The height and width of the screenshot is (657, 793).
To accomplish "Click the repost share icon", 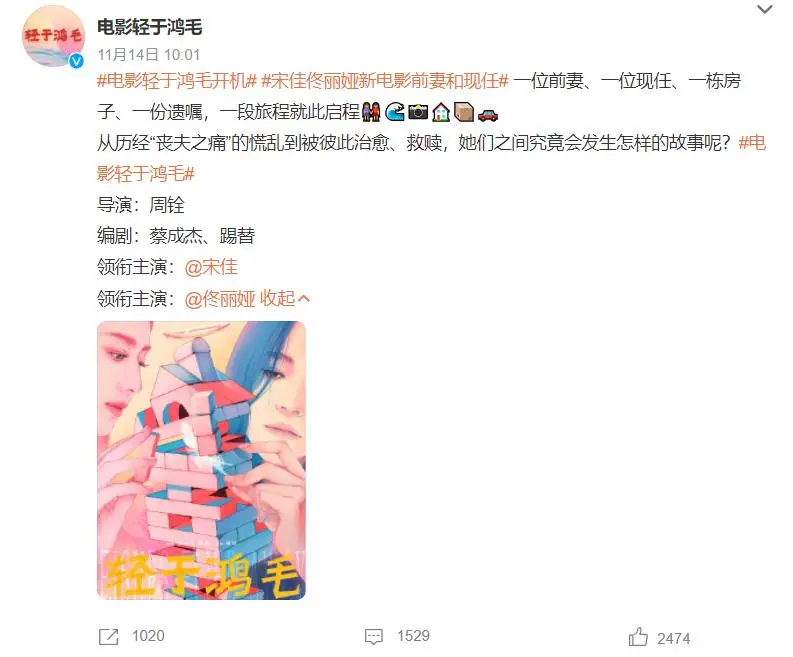I will (x=108, y=637).
